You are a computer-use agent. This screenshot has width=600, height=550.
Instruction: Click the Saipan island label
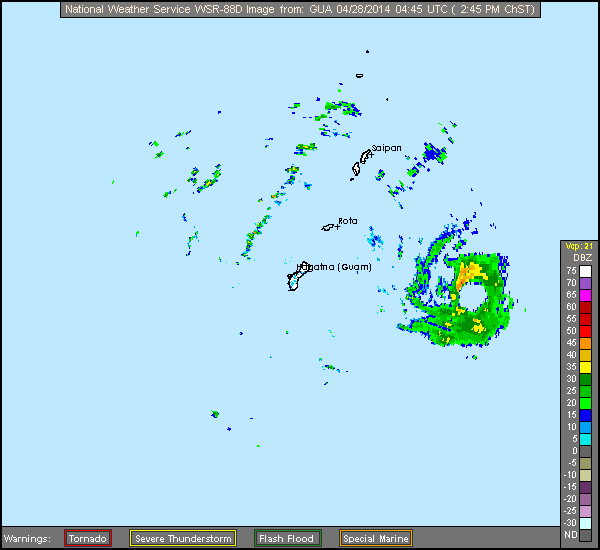[386, 148]
